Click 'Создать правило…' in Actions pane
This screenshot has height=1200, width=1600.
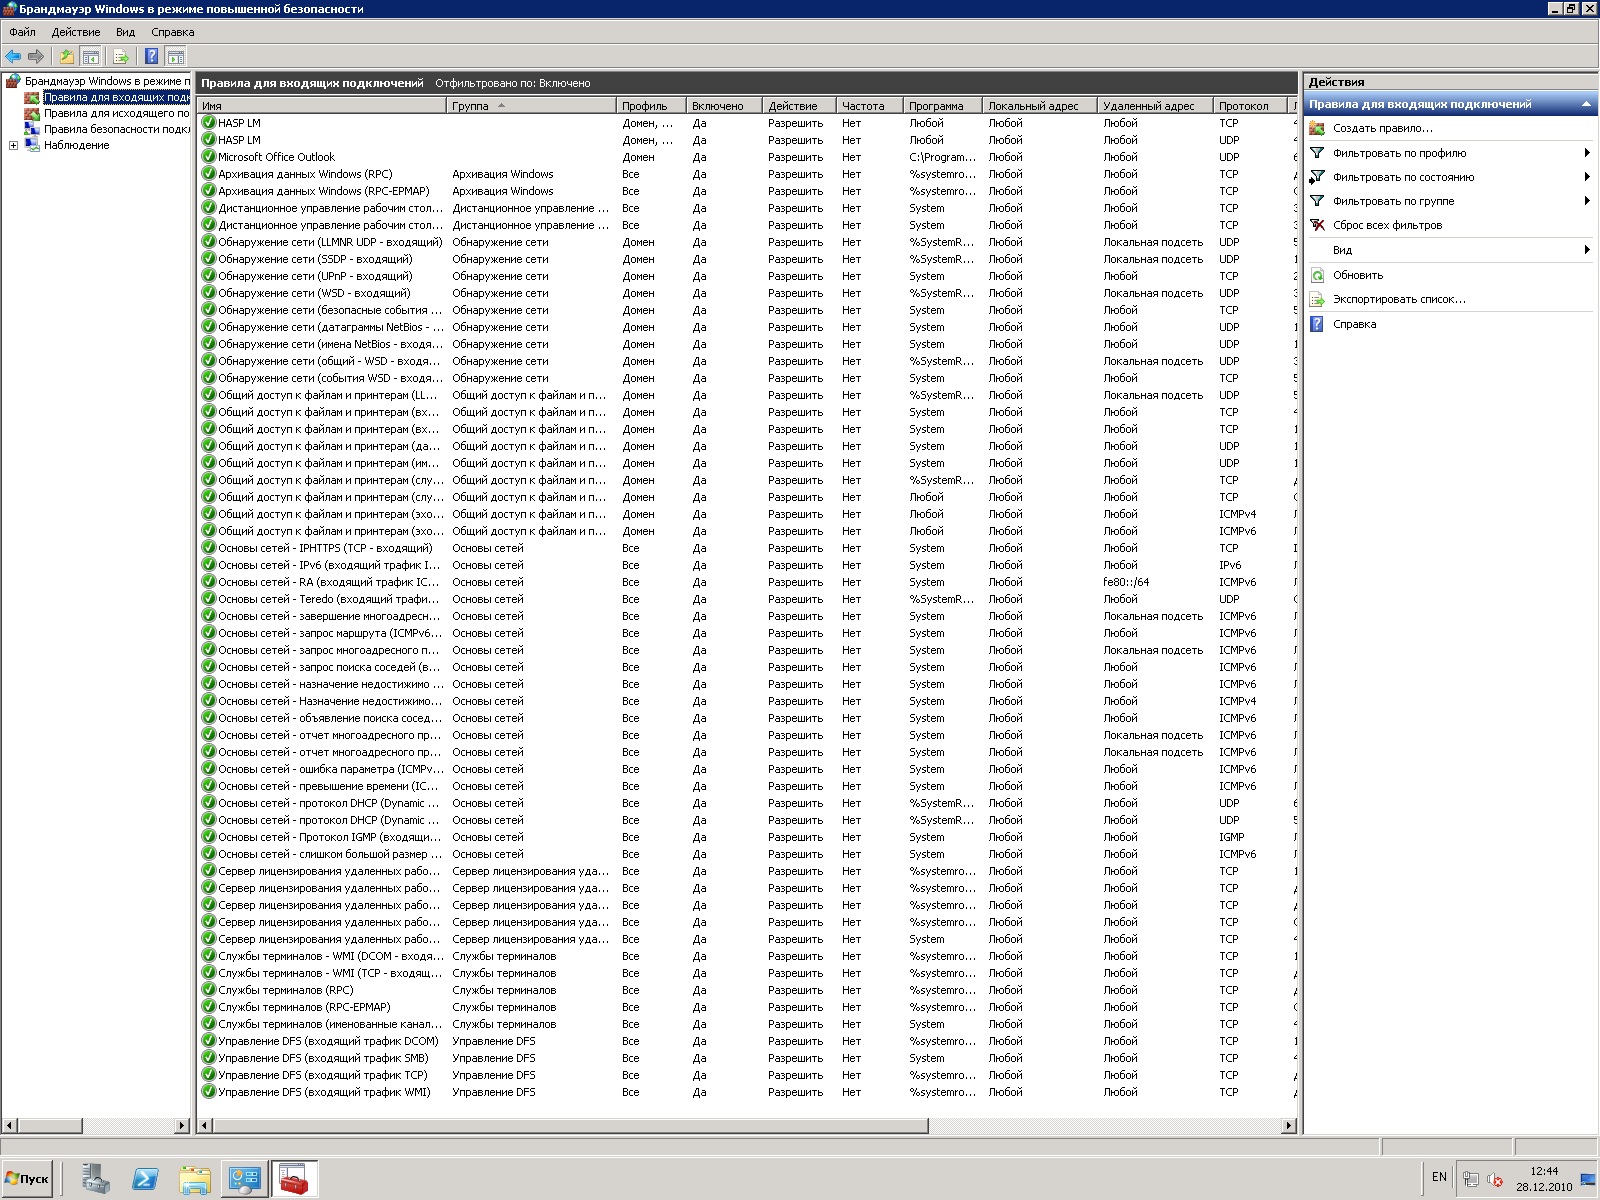[1383, 128]
